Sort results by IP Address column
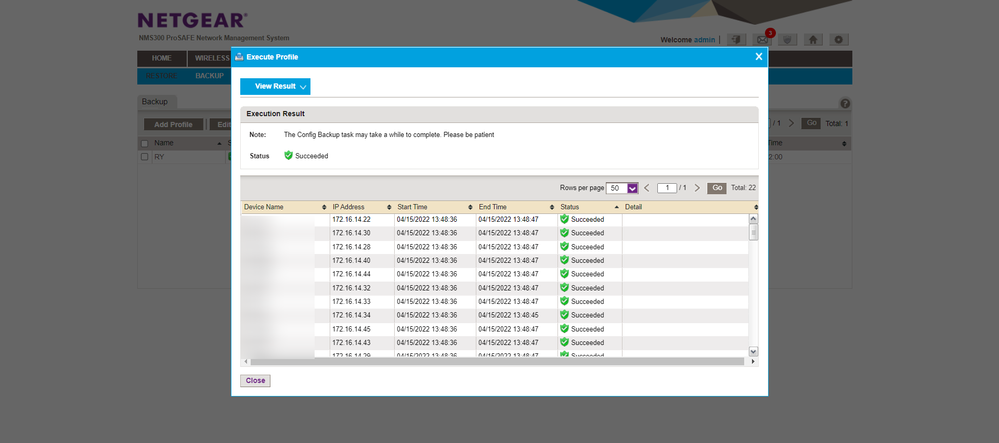 [347, 207]
